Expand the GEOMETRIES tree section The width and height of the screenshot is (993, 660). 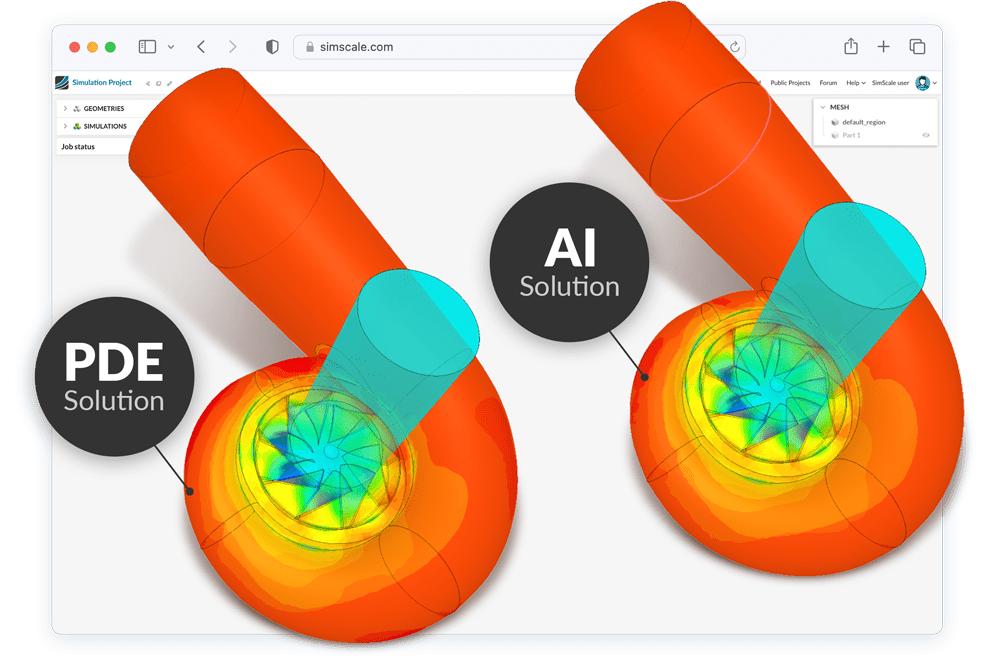point(65,108)
